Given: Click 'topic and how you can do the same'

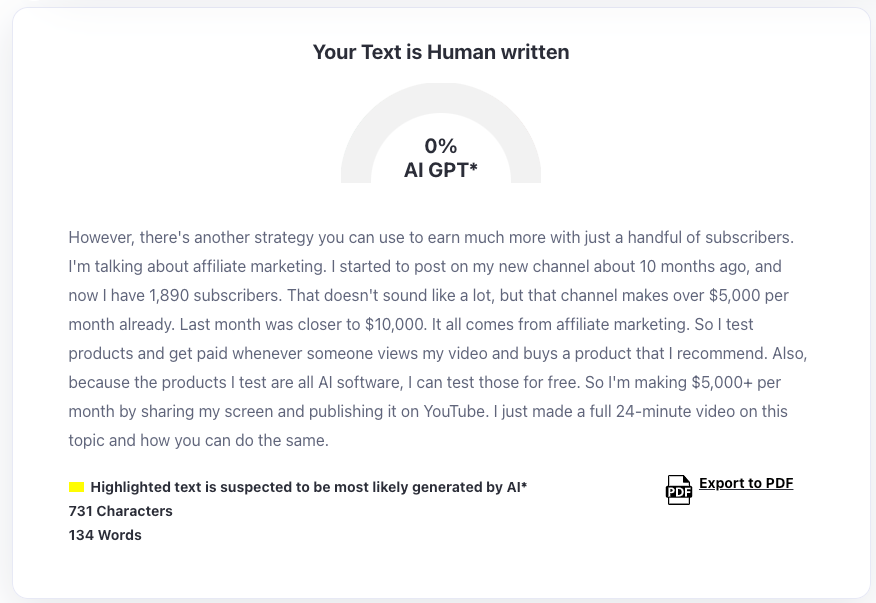Looking at the screenshot, I should click(198, 440).
